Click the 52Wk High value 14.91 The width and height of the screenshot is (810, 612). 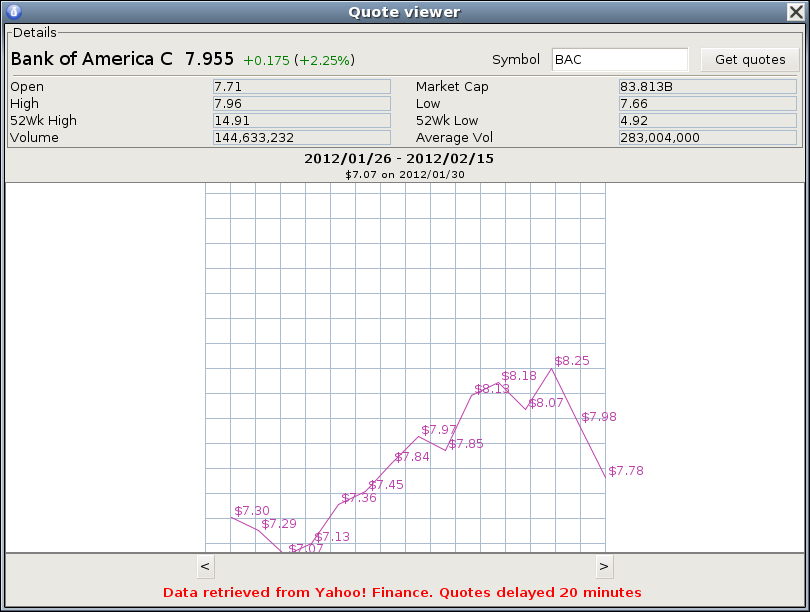[302, 120]
